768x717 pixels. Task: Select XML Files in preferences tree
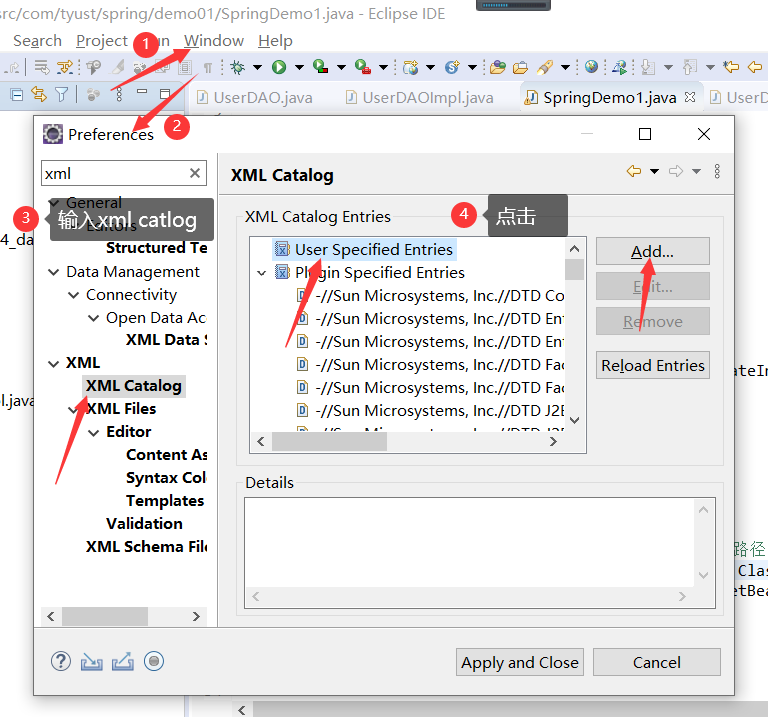tap(121, 409)
